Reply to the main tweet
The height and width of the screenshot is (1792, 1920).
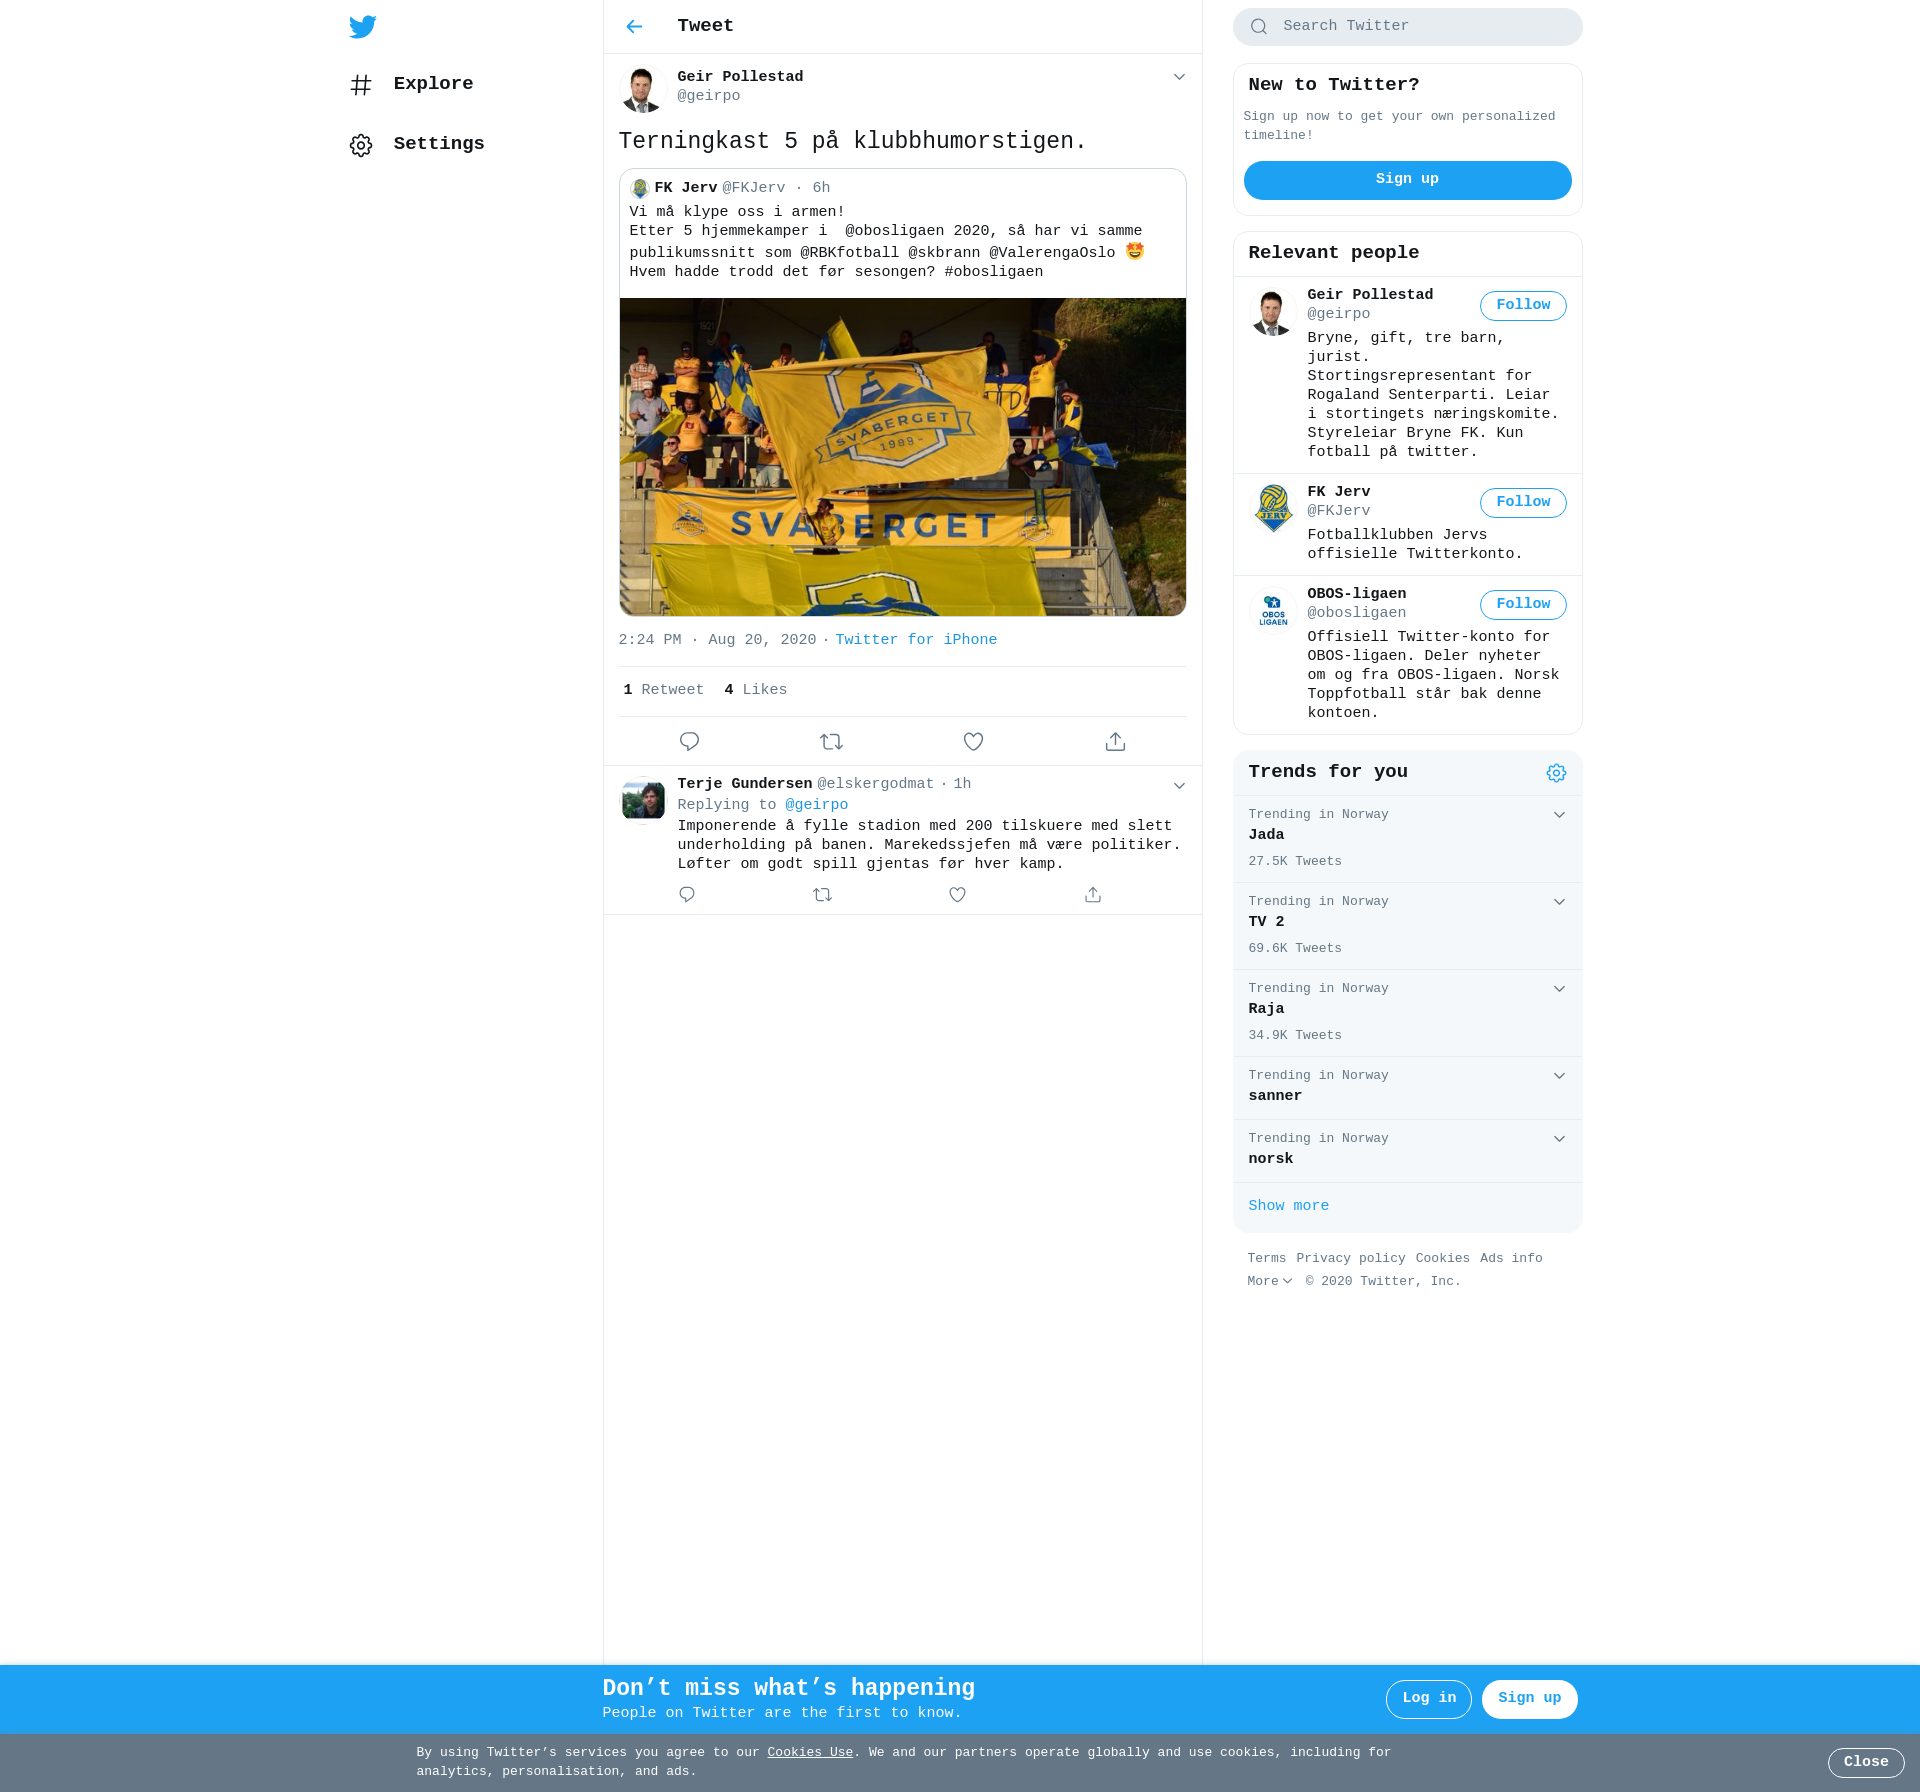[689, 741]
